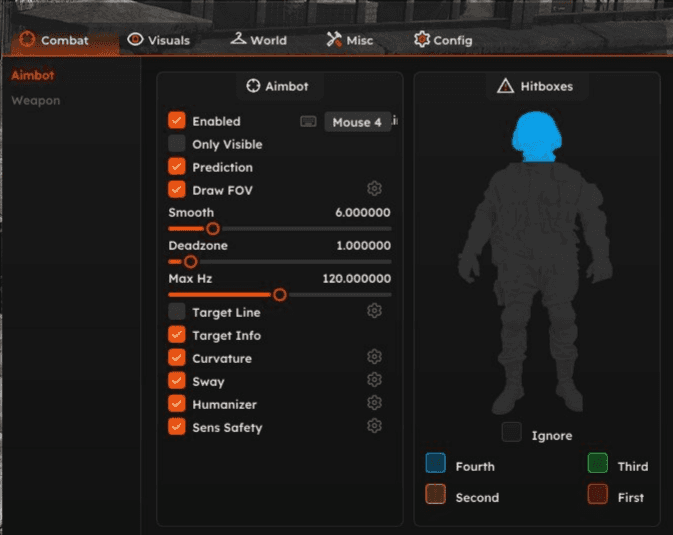This screenshot has width=673, height=535.
Task: Click the Aimbot panel crosshair icon
Action: (253, 86)
